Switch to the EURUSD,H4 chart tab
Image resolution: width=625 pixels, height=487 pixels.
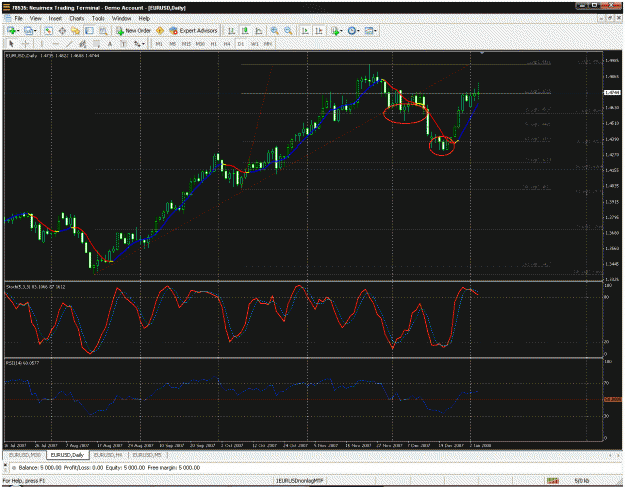108,455
